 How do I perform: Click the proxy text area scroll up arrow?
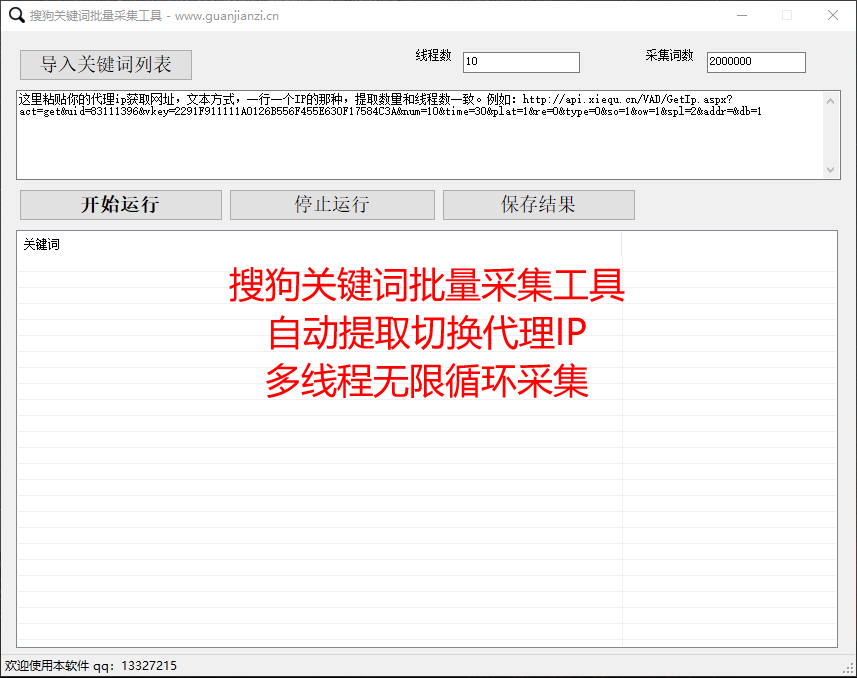[831, 101]
